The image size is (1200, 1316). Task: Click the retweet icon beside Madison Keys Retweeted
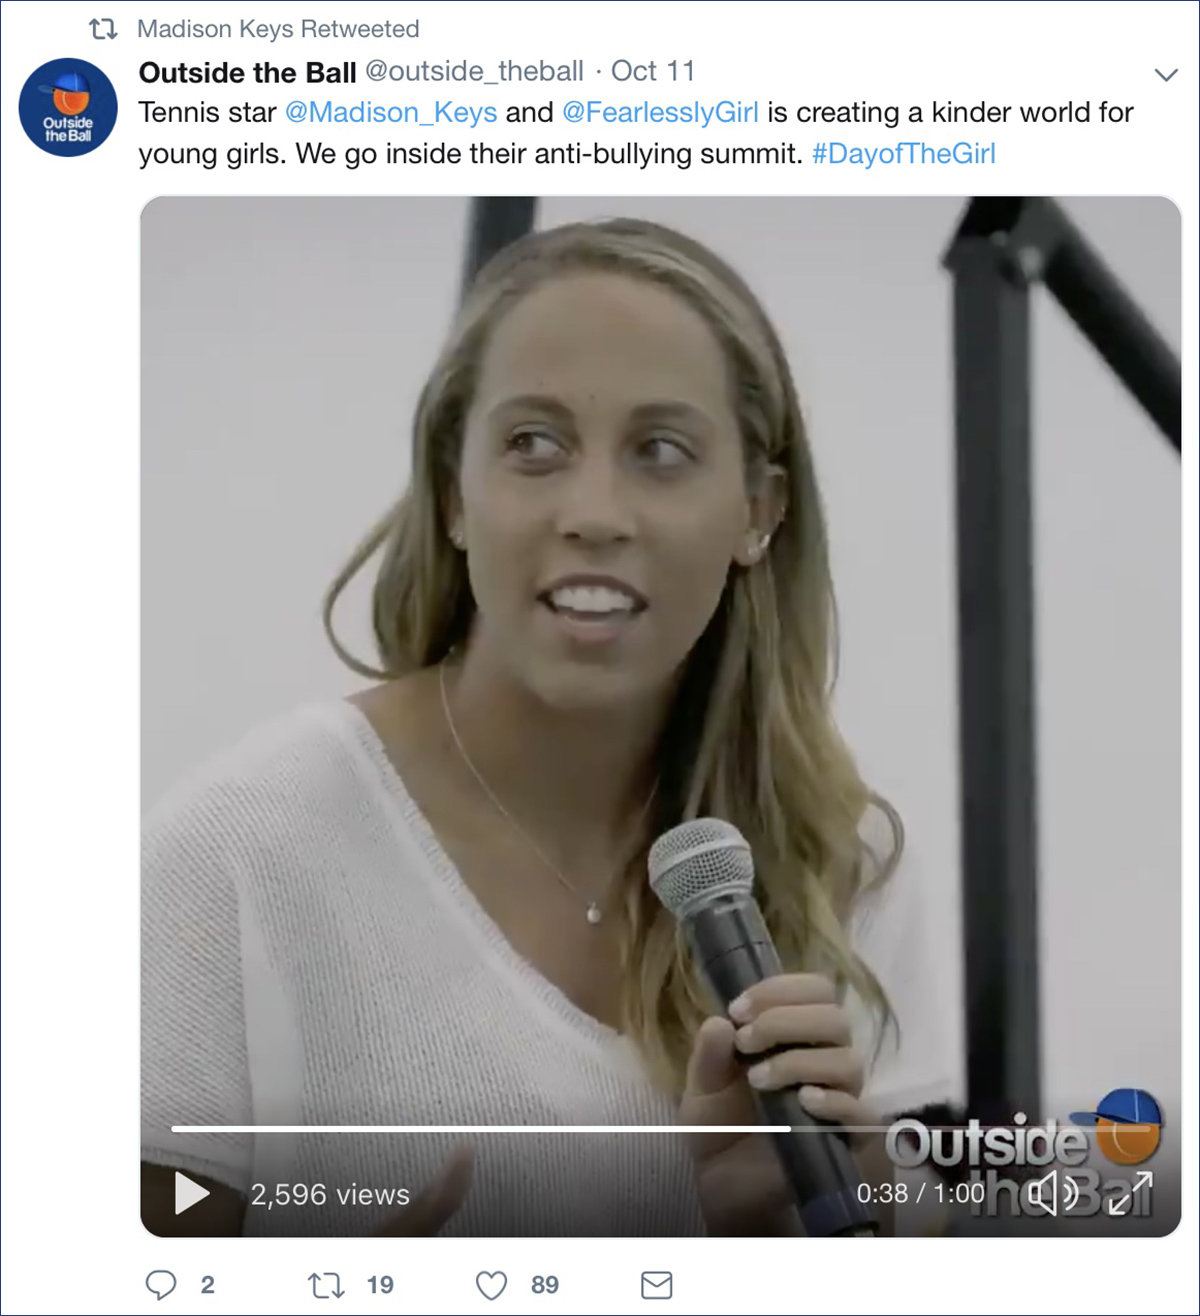[x=103, y=29]
